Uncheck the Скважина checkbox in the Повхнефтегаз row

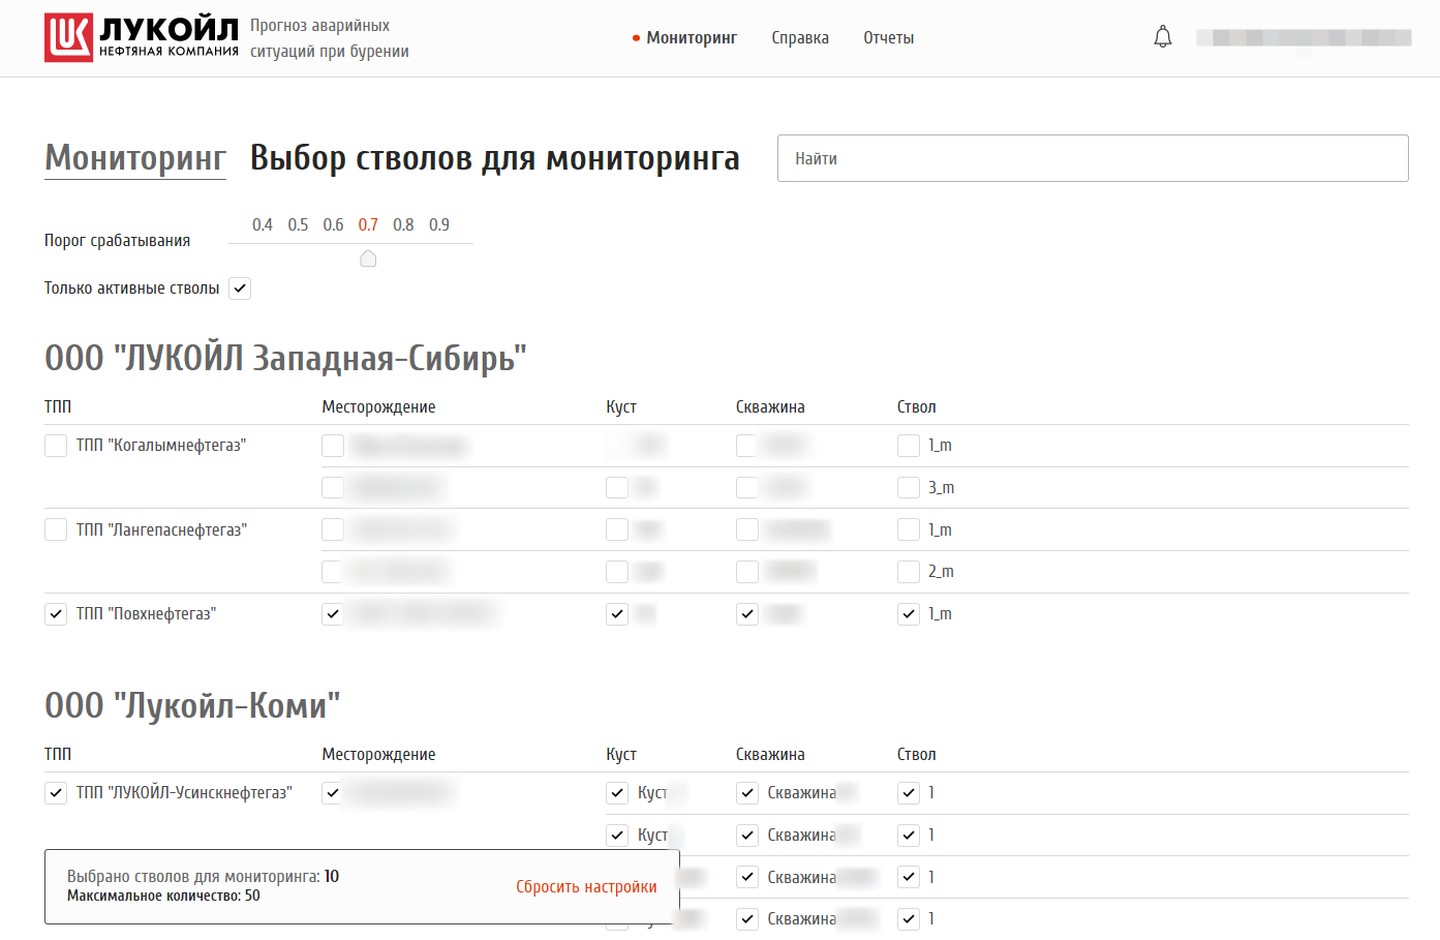pos(747,614)
